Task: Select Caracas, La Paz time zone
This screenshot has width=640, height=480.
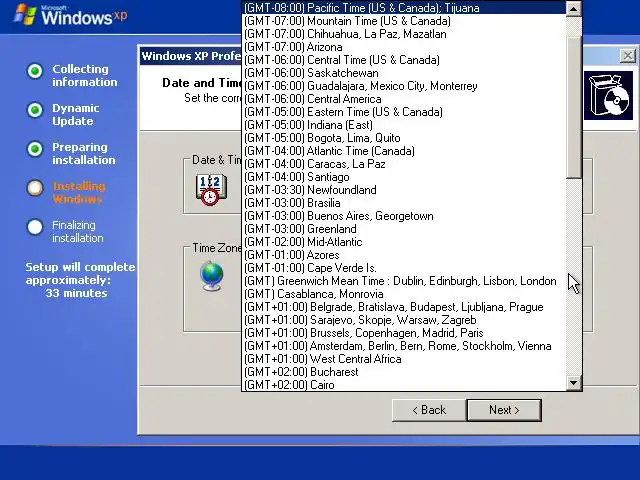Action: (x=404, y=164)
